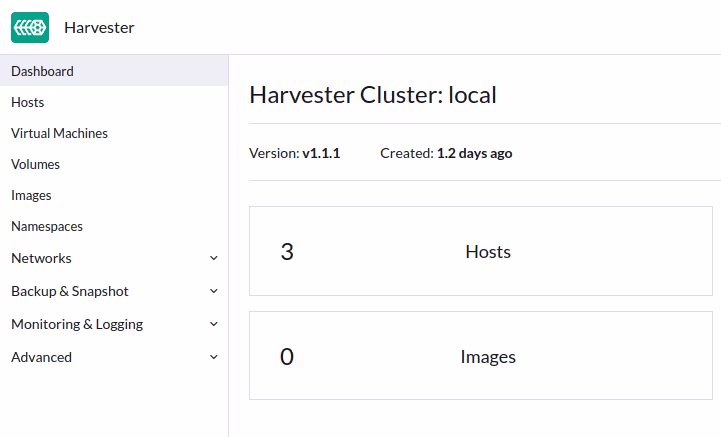Open the Dashboard page in sidebar
This screenshot has width=721, height=437.
coord(42,71)
